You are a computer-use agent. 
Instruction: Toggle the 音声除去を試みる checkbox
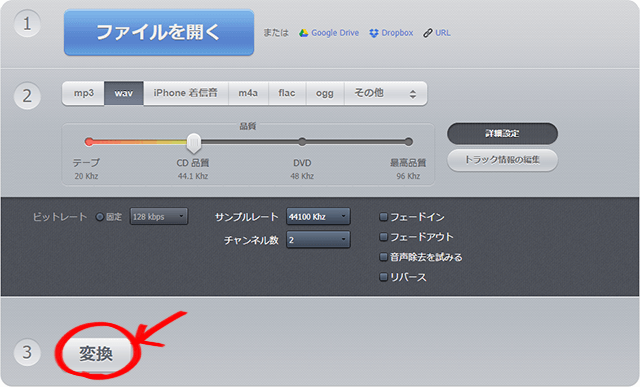point(383,257)
